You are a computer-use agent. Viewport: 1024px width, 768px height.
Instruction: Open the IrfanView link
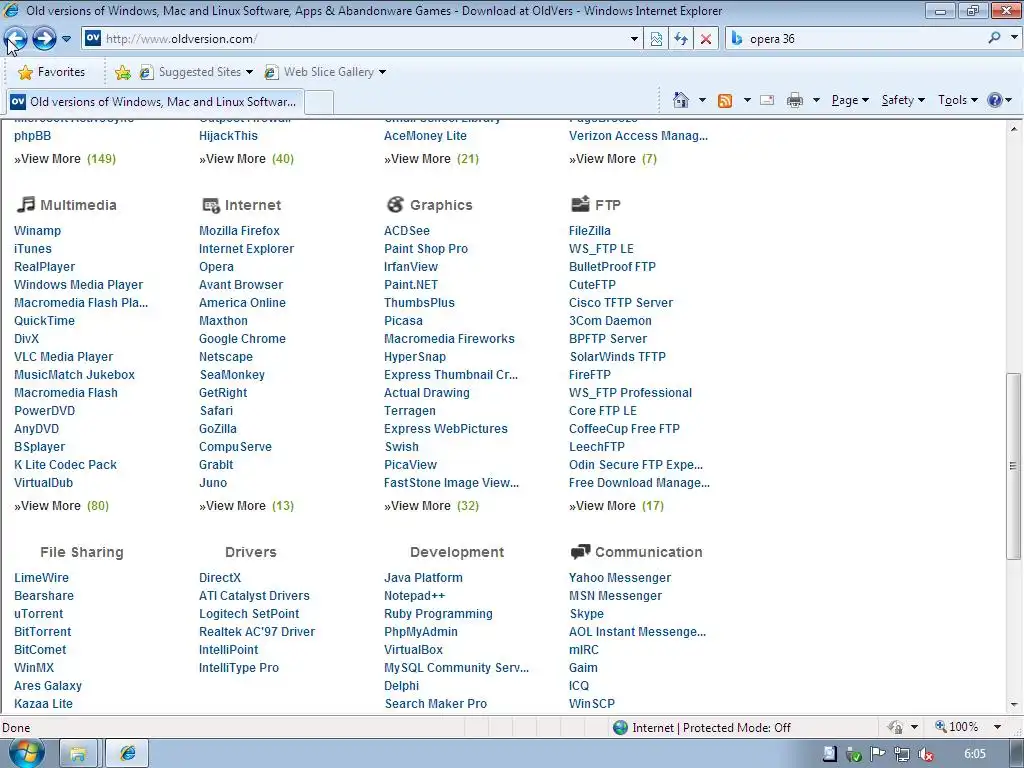(x=411, y=266)
